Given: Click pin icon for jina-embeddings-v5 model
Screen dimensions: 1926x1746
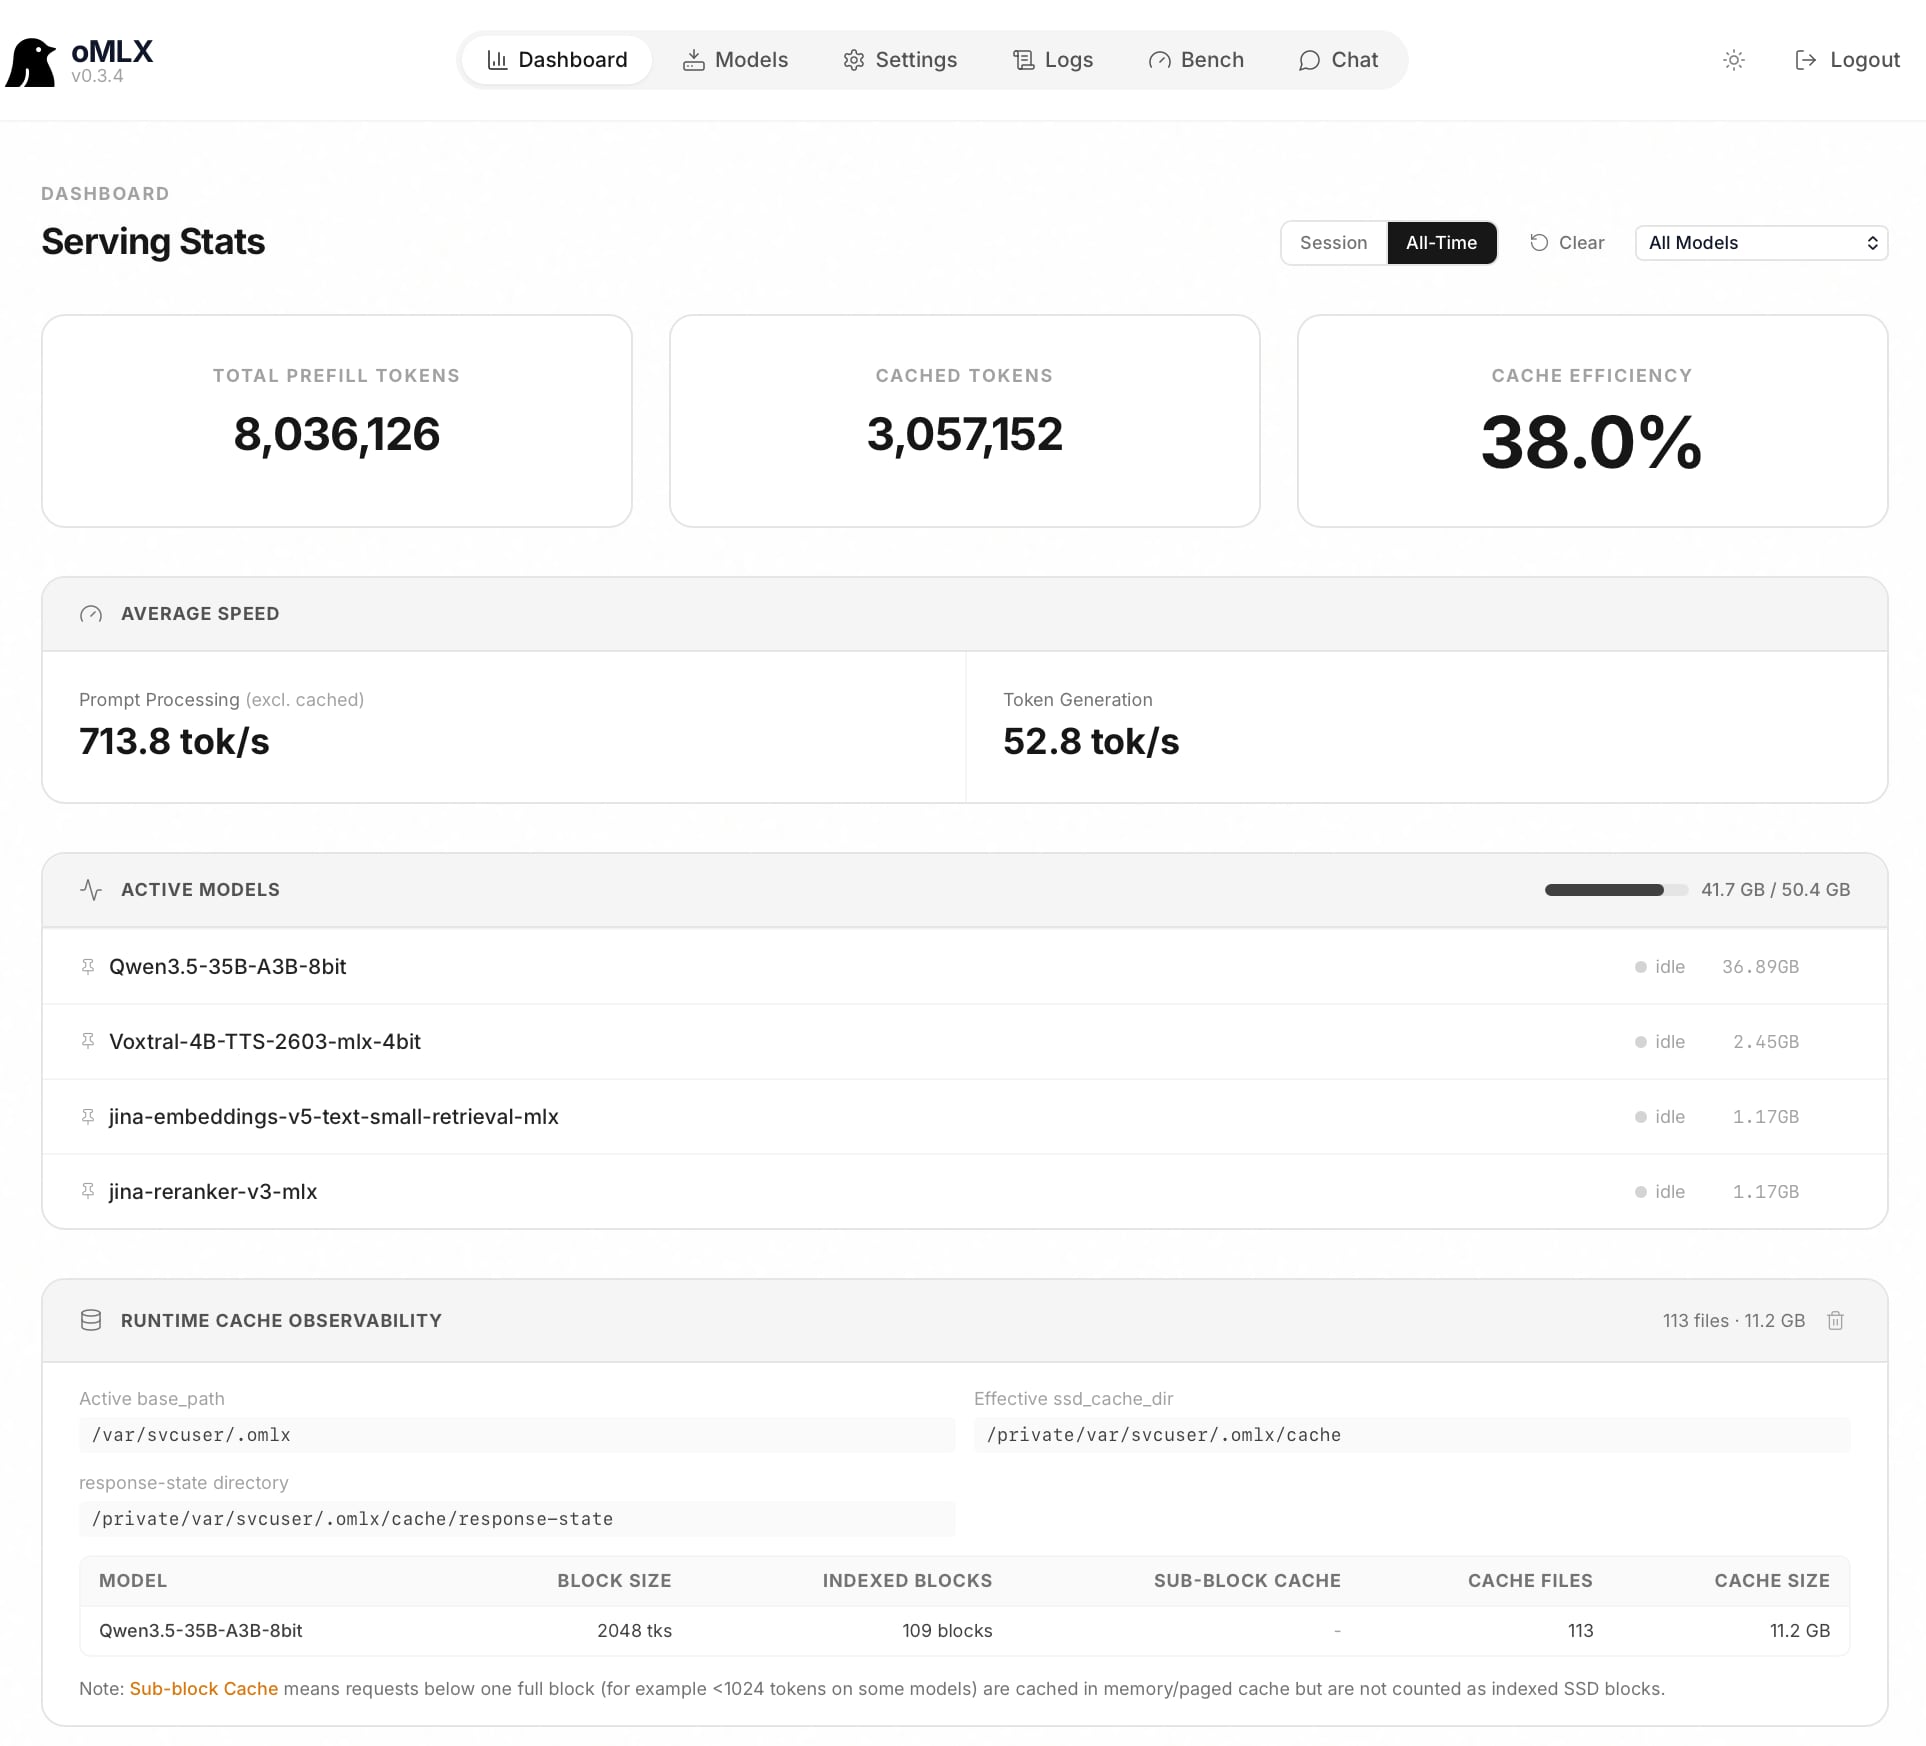Looking at the screenshot, I should coord(88,1116).
